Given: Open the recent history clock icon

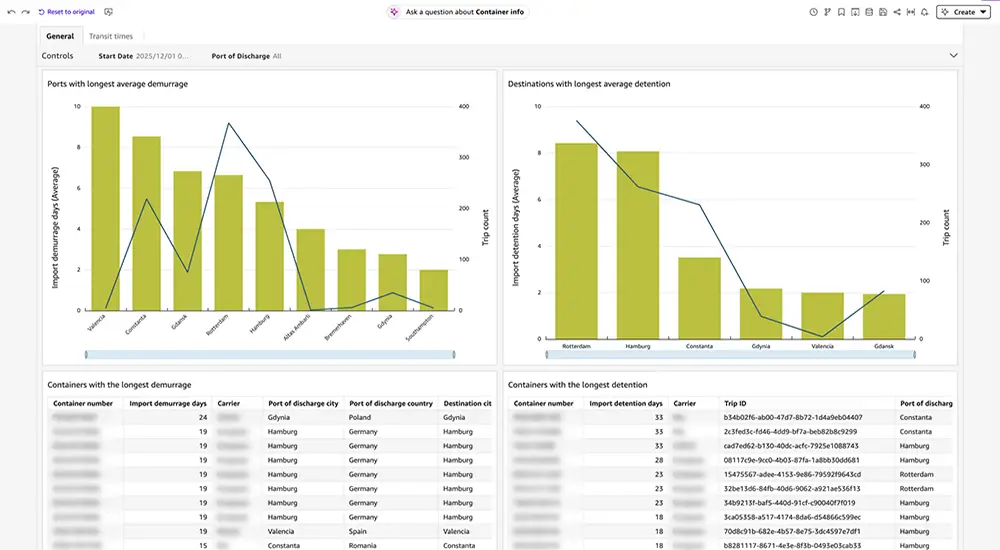Looking at the screenshot, I should tap(814, 12).
